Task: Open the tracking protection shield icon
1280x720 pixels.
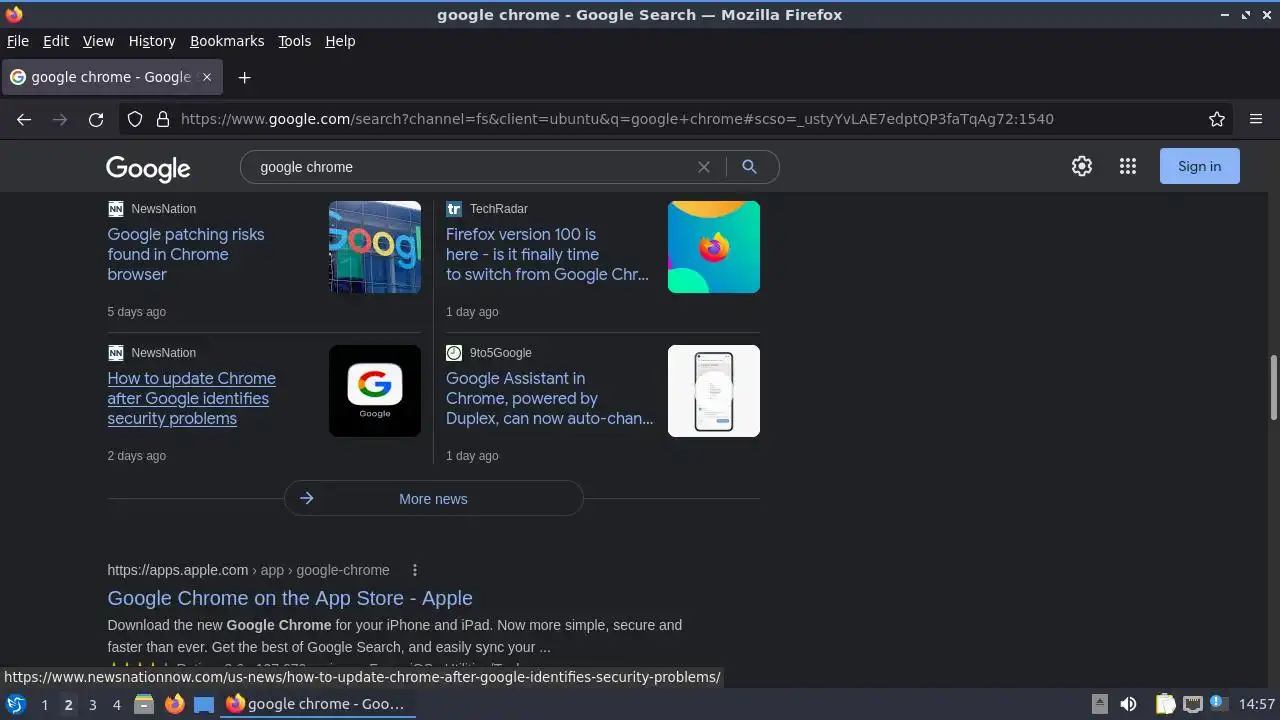Action: tap(135, 119)
